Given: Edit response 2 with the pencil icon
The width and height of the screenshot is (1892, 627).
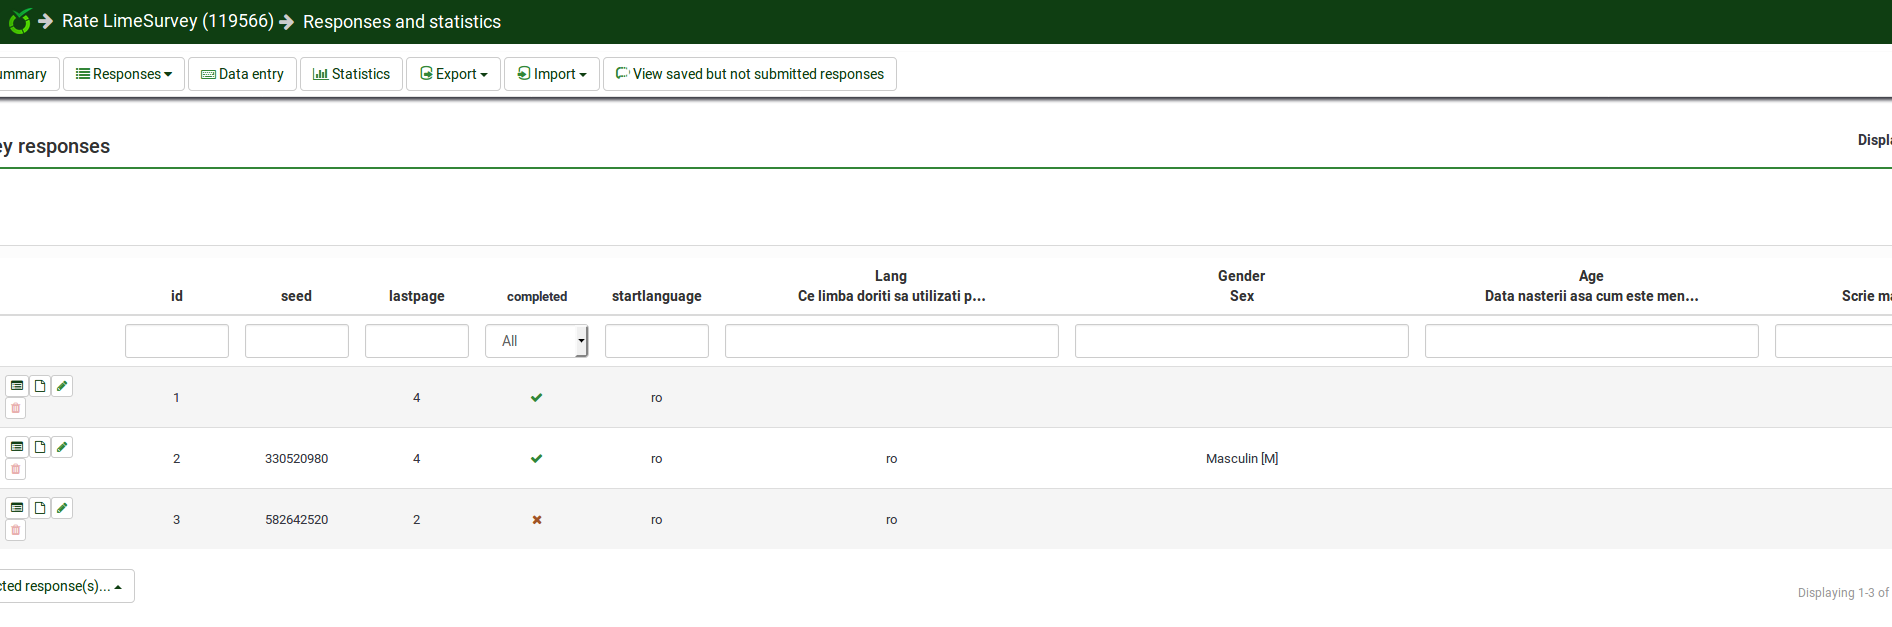Looking at the screenshot, I should click(62, 447).
